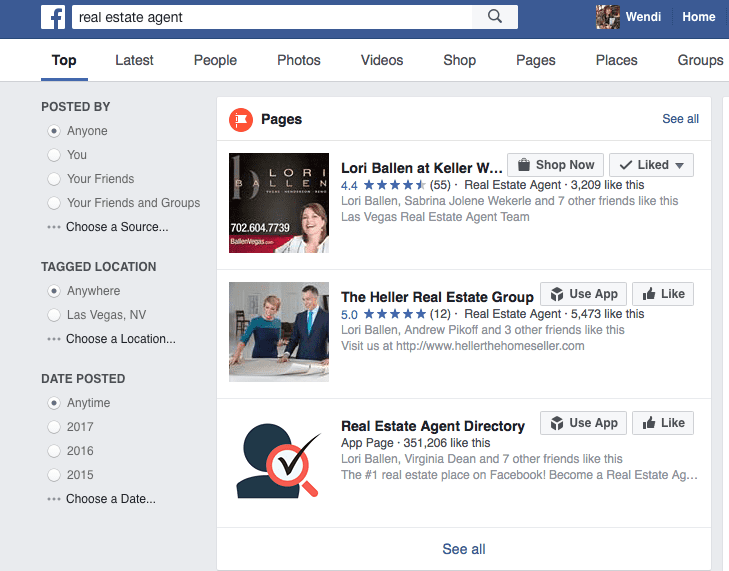Click the rating stars for Lori Ballen
Screen dimensions: 729x571
click(395, 185)
